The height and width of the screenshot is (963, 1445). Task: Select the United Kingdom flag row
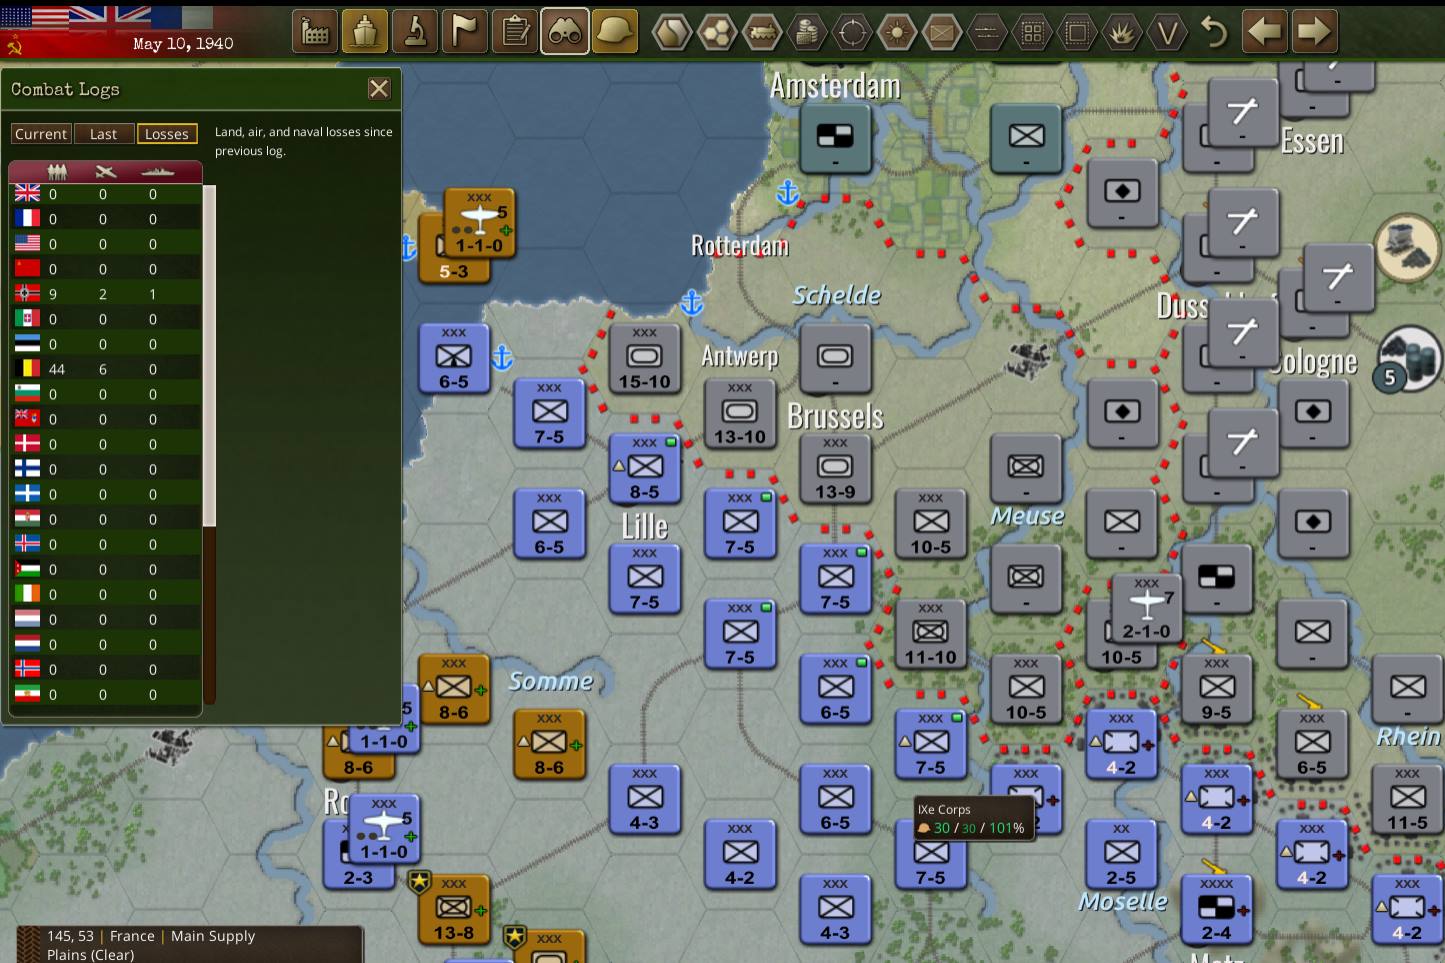pyautogui.click(x=105, y=194)
